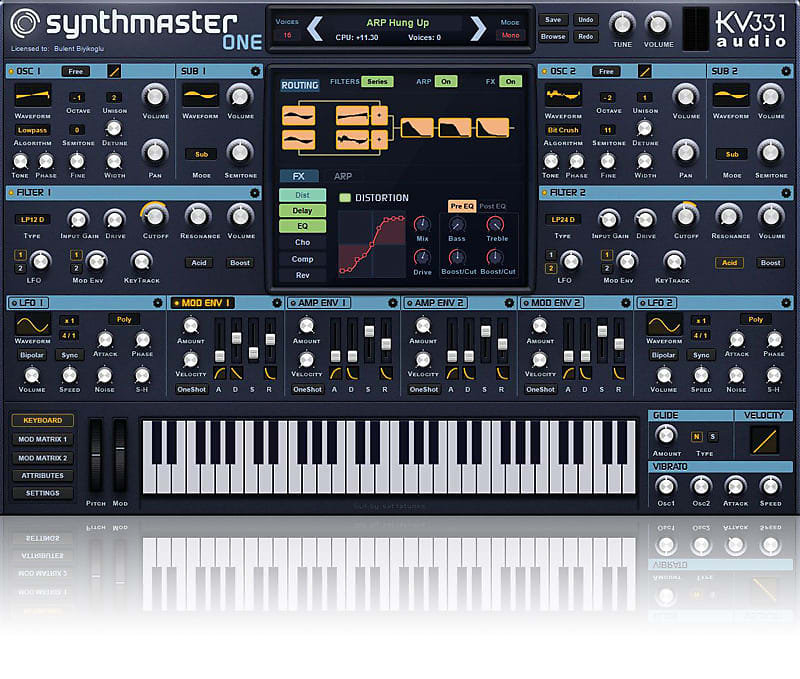Select the Post EQ tab
Viewport: 800px width, 679px height.
tap(494, 205)
